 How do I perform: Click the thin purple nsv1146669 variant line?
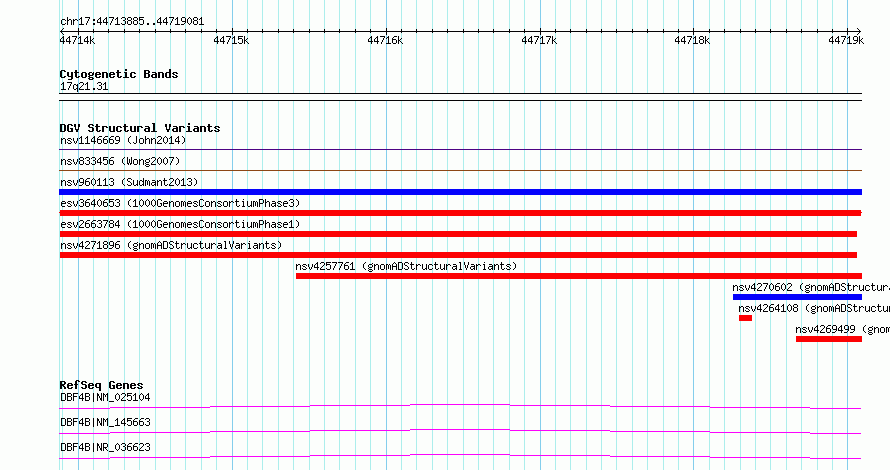pos(460,150)
